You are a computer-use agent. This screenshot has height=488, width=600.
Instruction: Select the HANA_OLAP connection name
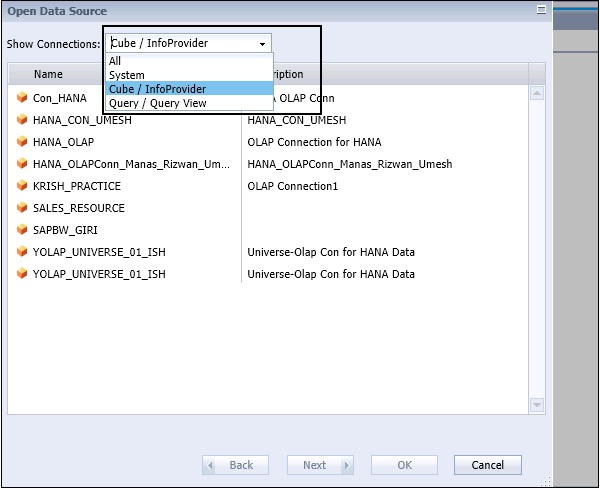64,142
